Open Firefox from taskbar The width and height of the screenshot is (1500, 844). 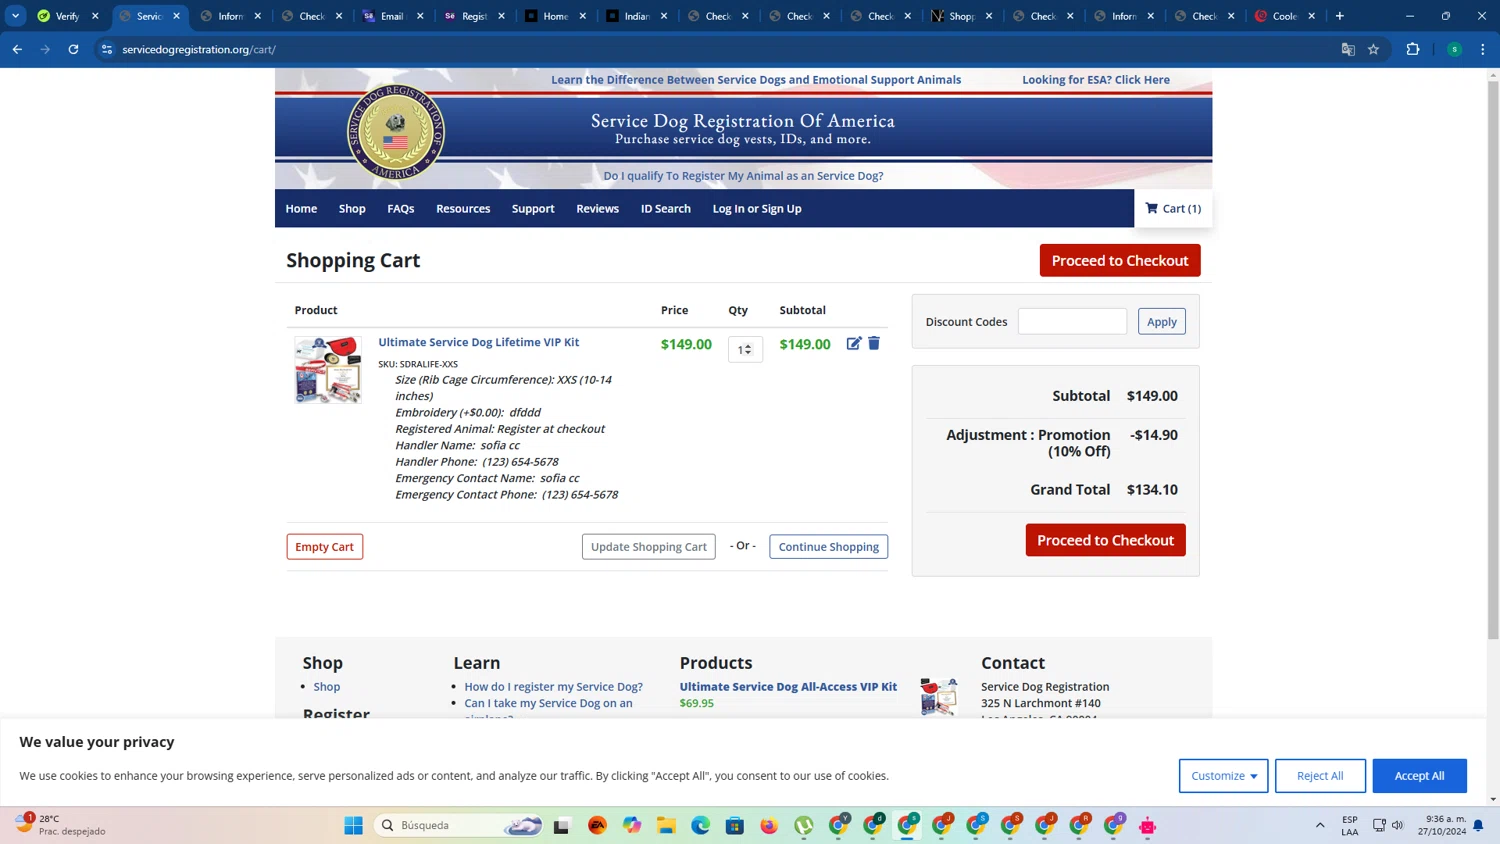click(x=769, y=825)
